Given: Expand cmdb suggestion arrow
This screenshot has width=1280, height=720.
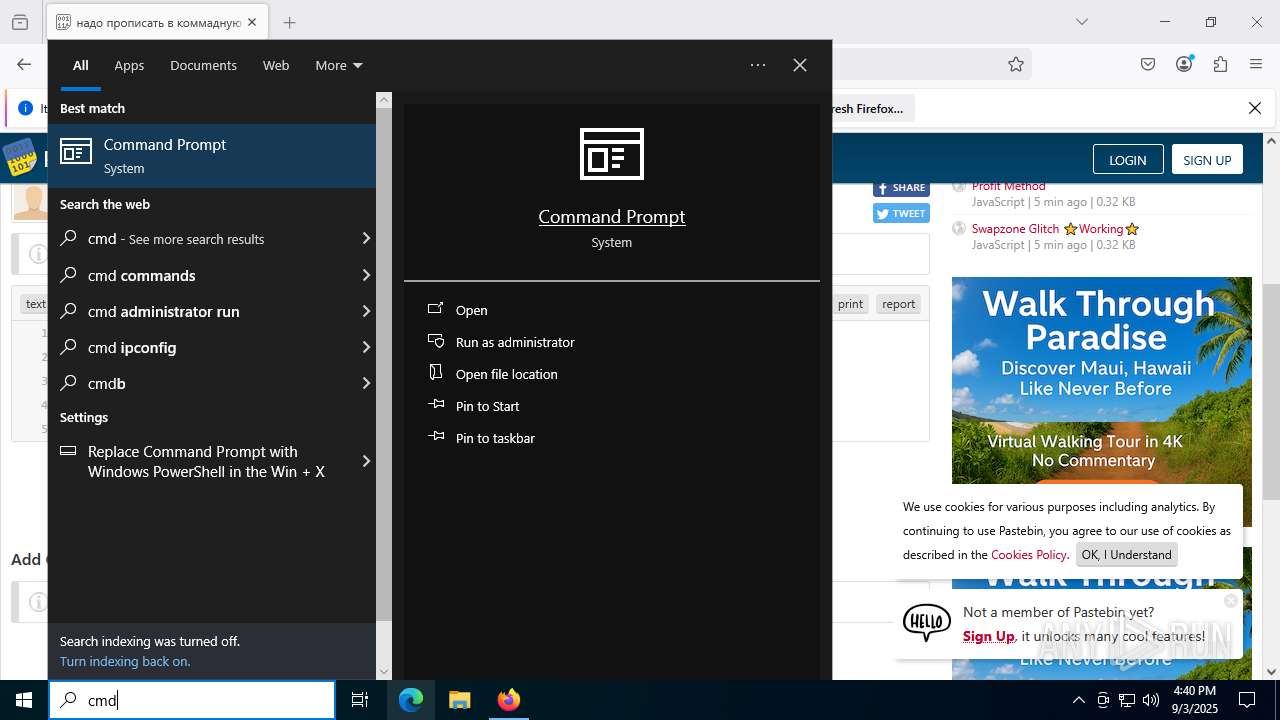Looking at the screenshot, I should click(x=366, y=383).
